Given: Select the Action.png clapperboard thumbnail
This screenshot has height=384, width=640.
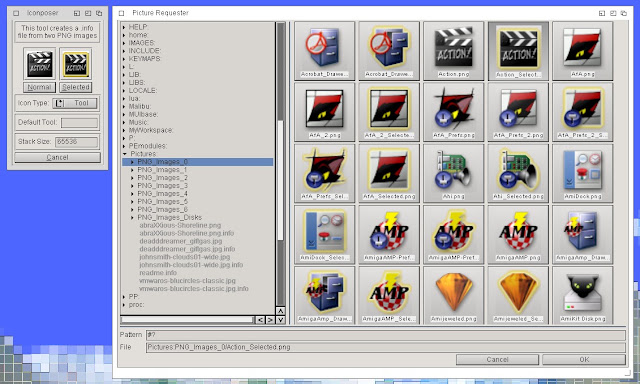Looking at the screenshot, I should point(453,51).
